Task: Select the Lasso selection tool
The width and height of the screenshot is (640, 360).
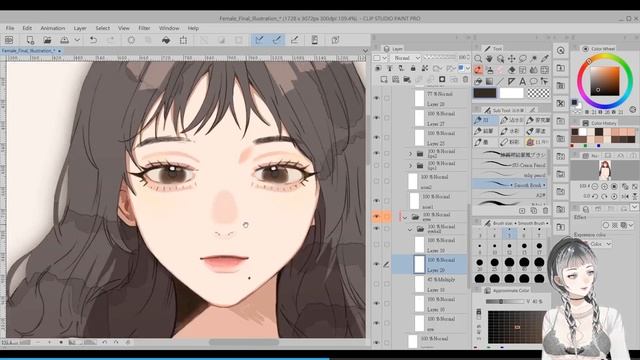Action: pos(522,59)
